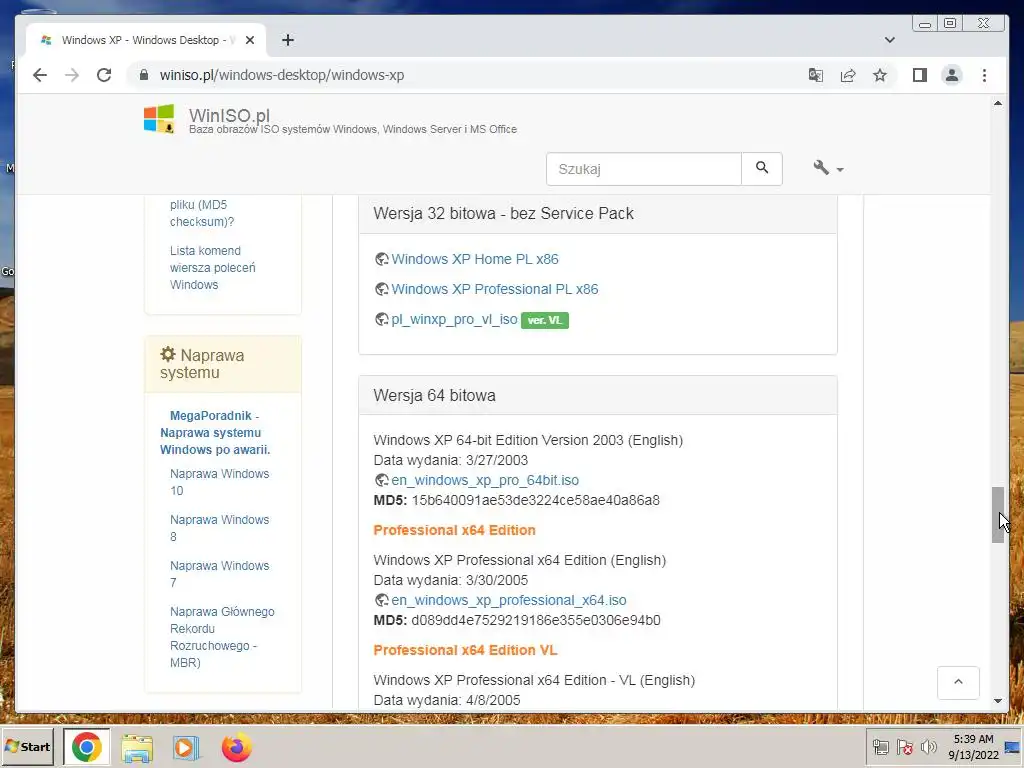The width and height of the screenshot is (1024, 768).
Task: Click the Action Center flag tray icon
Action: [904, 747]
